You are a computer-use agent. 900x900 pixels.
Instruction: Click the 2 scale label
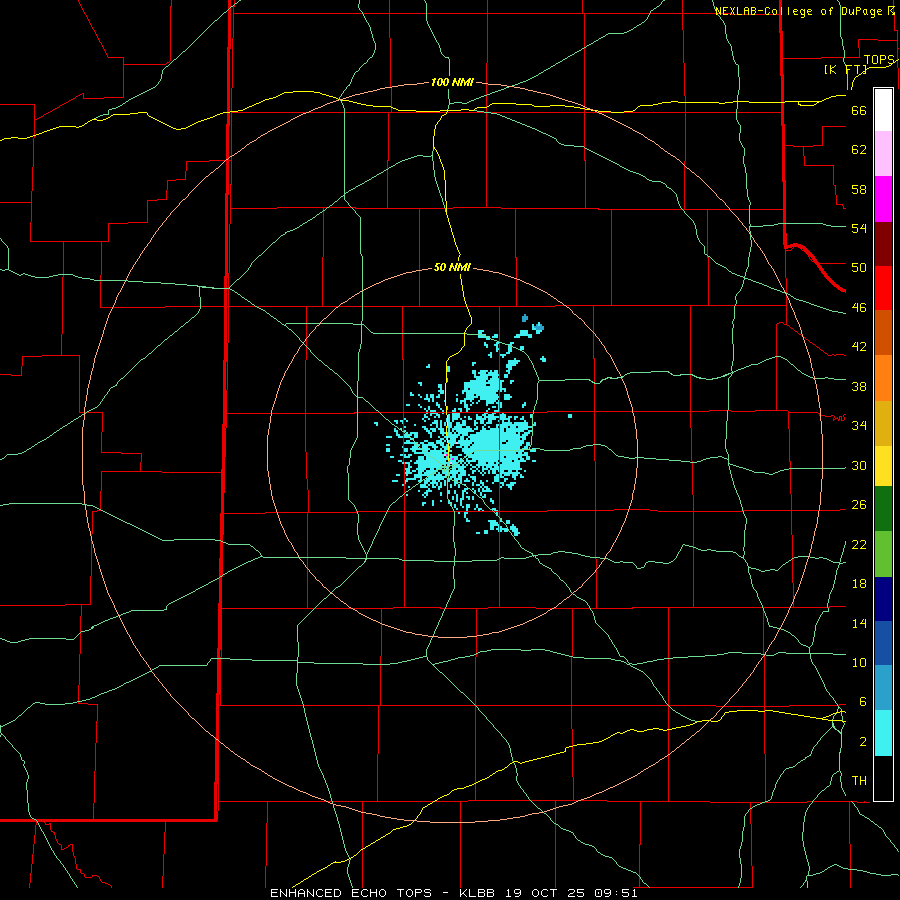[x=862, y=742]
